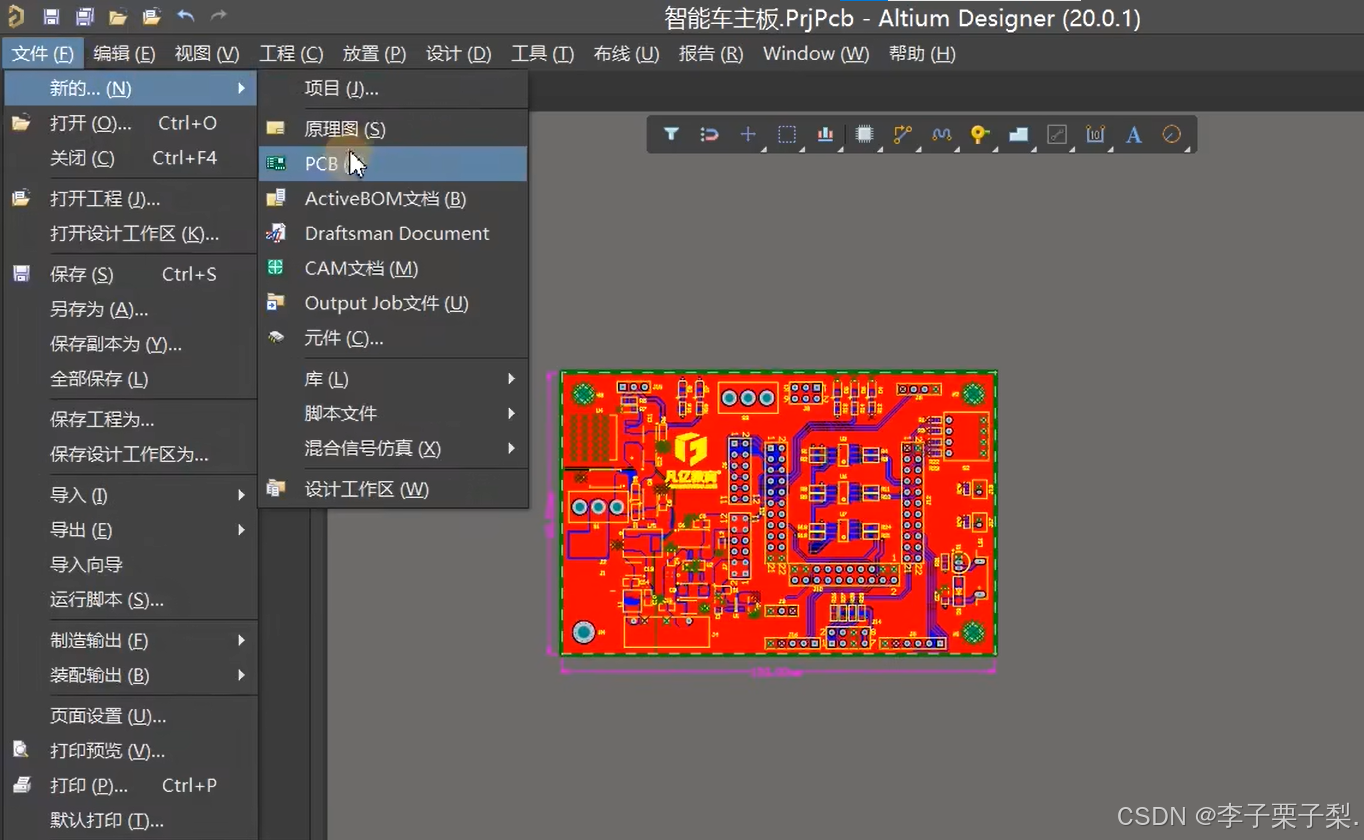The height and width of the screenshot is (840, 1364).
Task: Select the move objects cross icon
Action: pyautogui.click(x=748, y=134)
